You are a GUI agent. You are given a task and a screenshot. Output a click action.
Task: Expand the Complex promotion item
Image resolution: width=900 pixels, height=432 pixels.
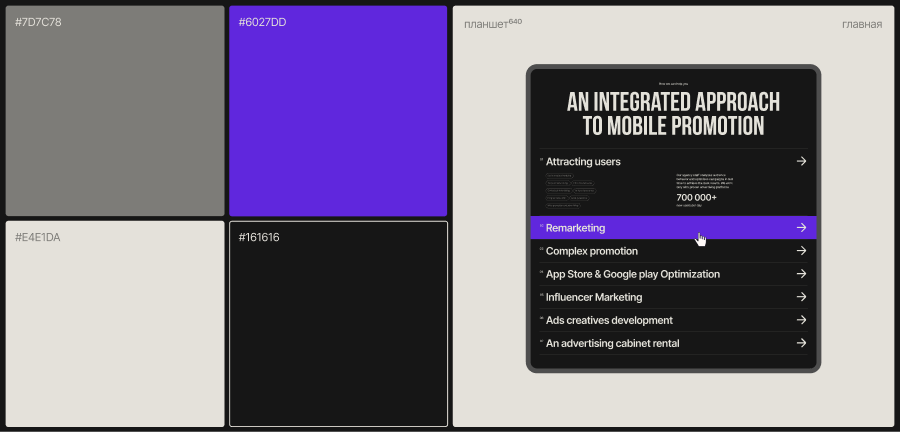591,251
